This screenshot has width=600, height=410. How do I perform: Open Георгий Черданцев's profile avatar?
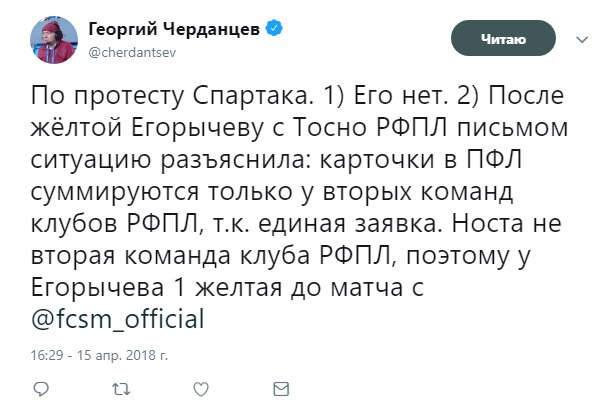pos(54,40)
